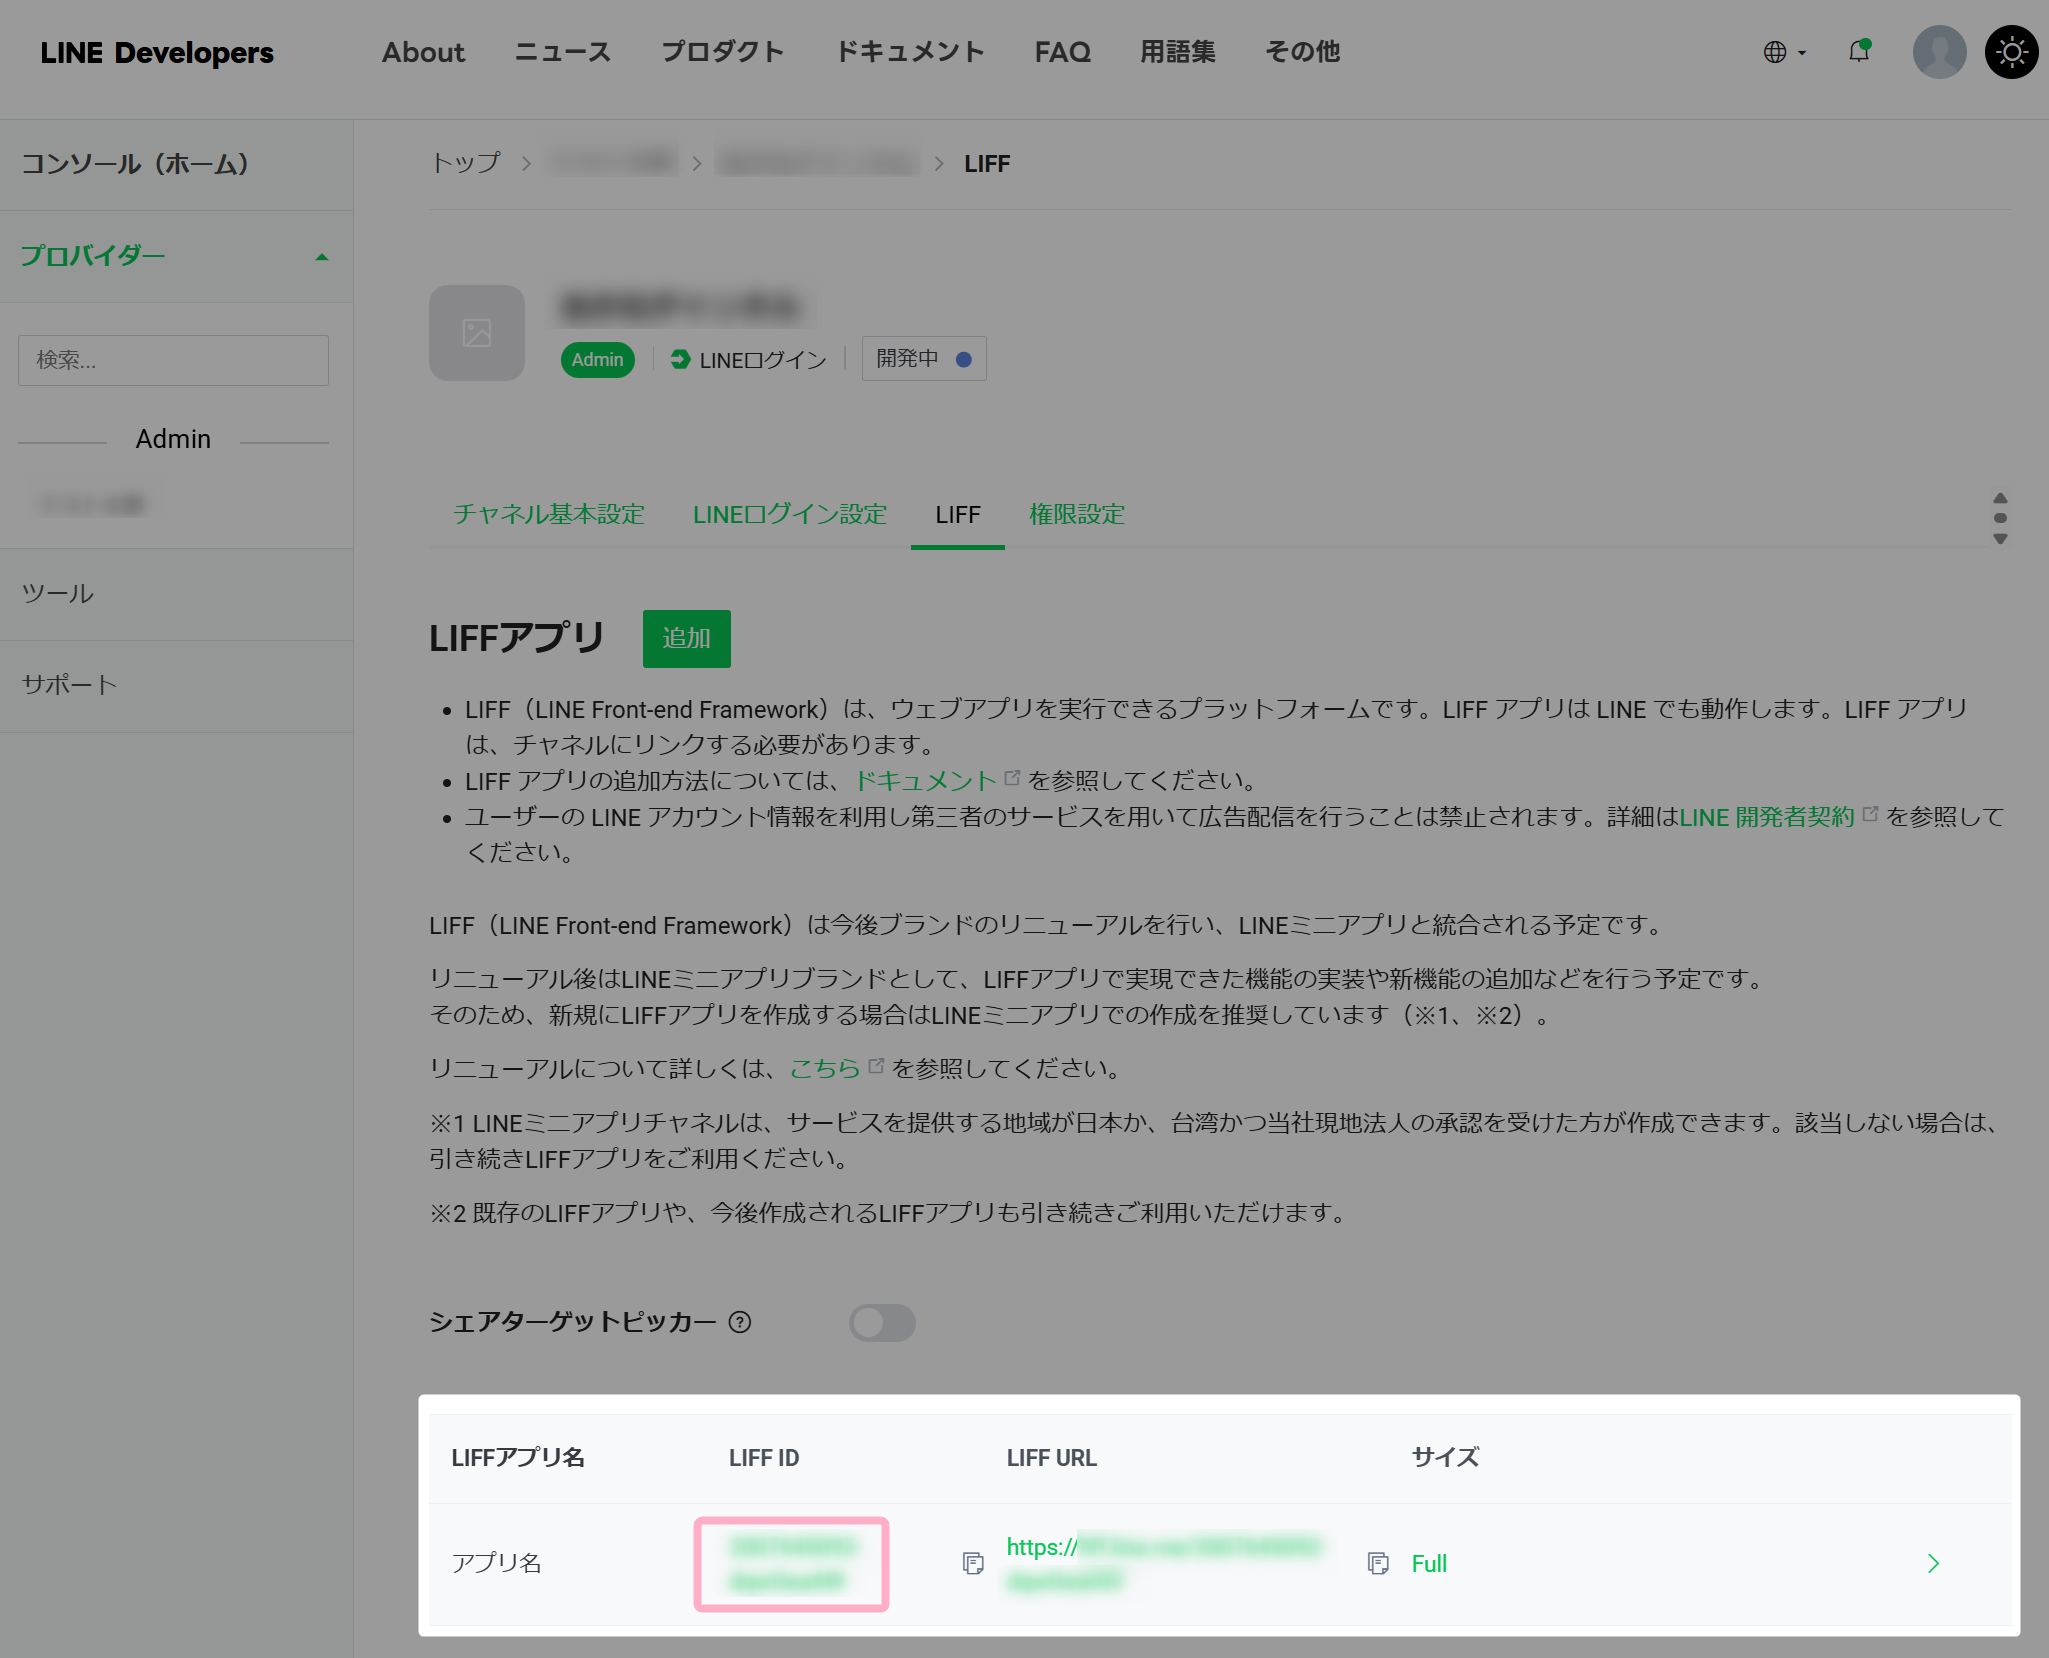
Task: Open the notifications bell
Action: (1859, 51)
